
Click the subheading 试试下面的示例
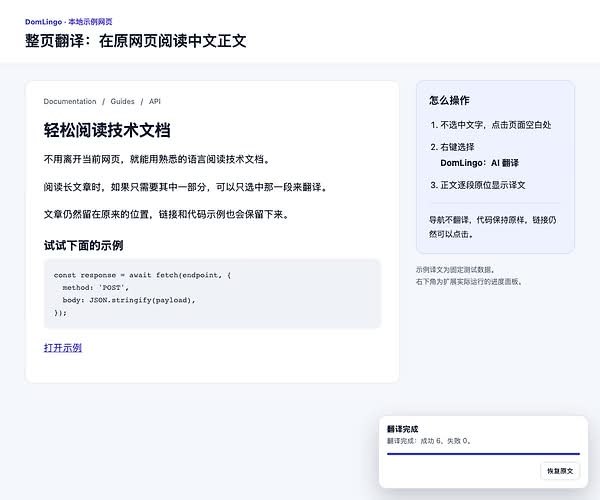pyautogui.click(x=83, y=245)
